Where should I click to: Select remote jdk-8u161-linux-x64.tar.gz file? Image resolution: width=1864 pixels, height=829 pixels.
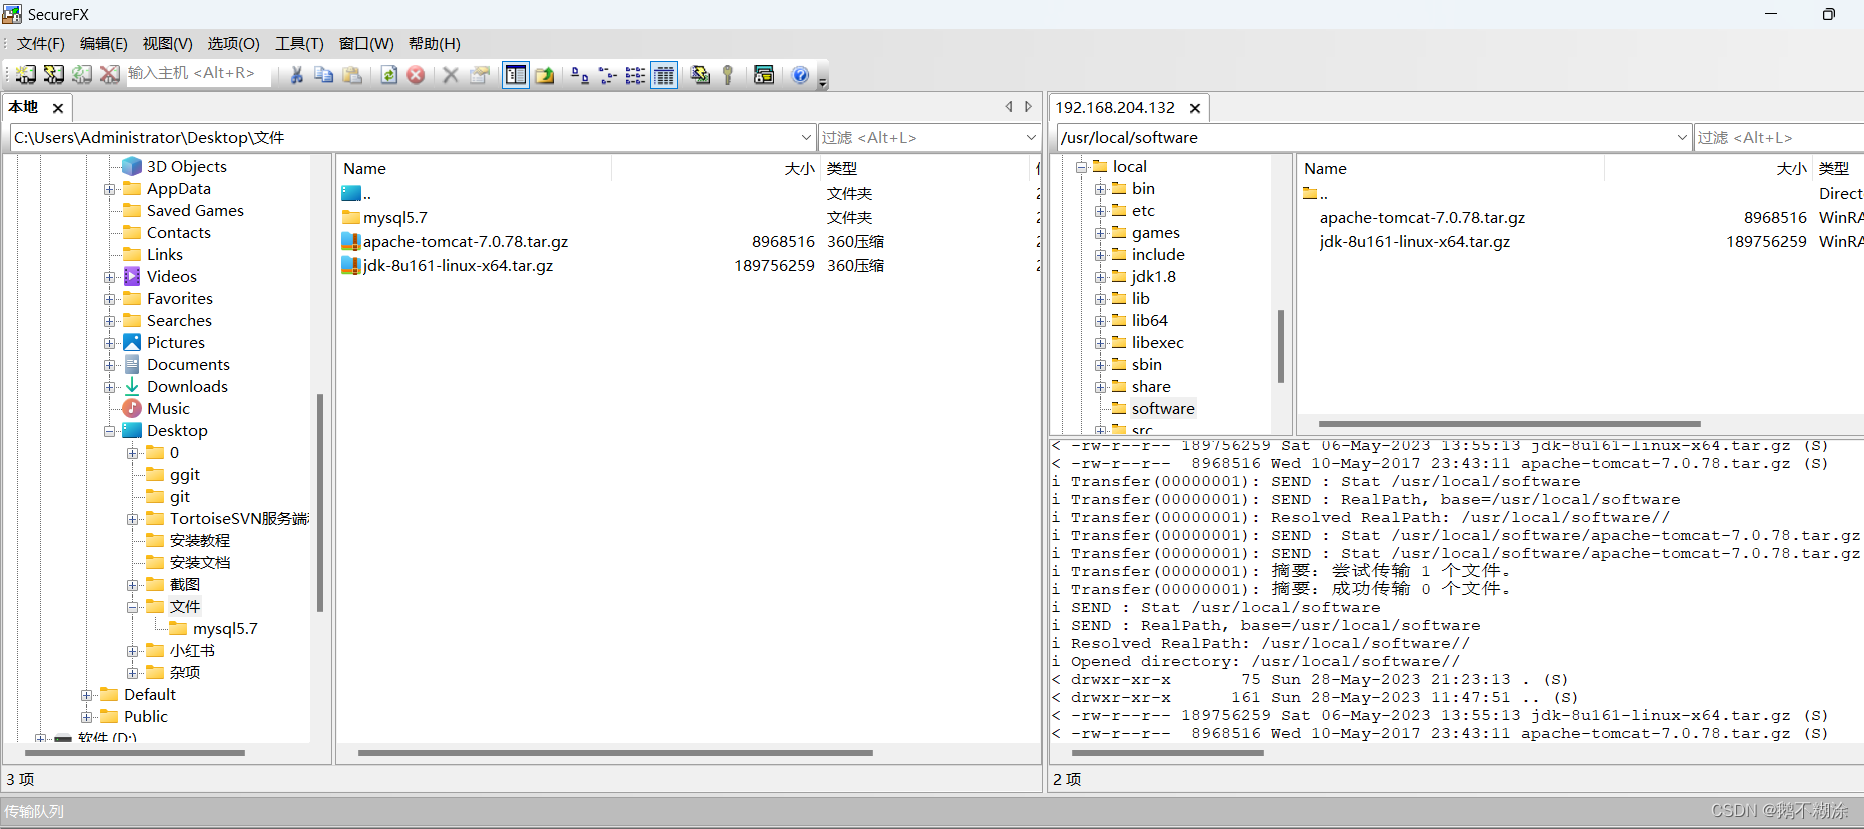(x=1414, y=241)
